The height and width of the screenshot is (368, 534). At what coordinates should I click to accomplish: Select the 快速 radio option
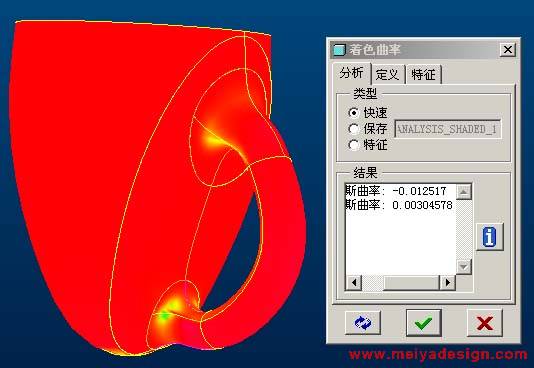(x=354, y=112)
